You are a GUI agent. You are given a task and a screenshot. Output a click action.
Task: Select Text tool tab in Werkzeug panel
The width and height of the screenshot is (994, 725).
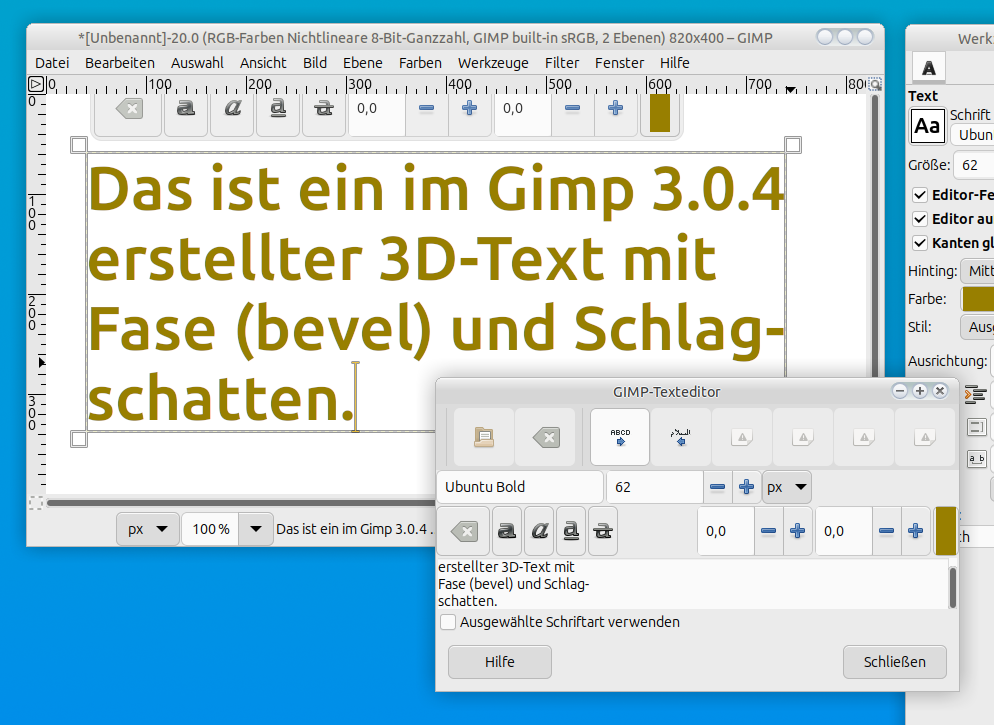[929, 68]
